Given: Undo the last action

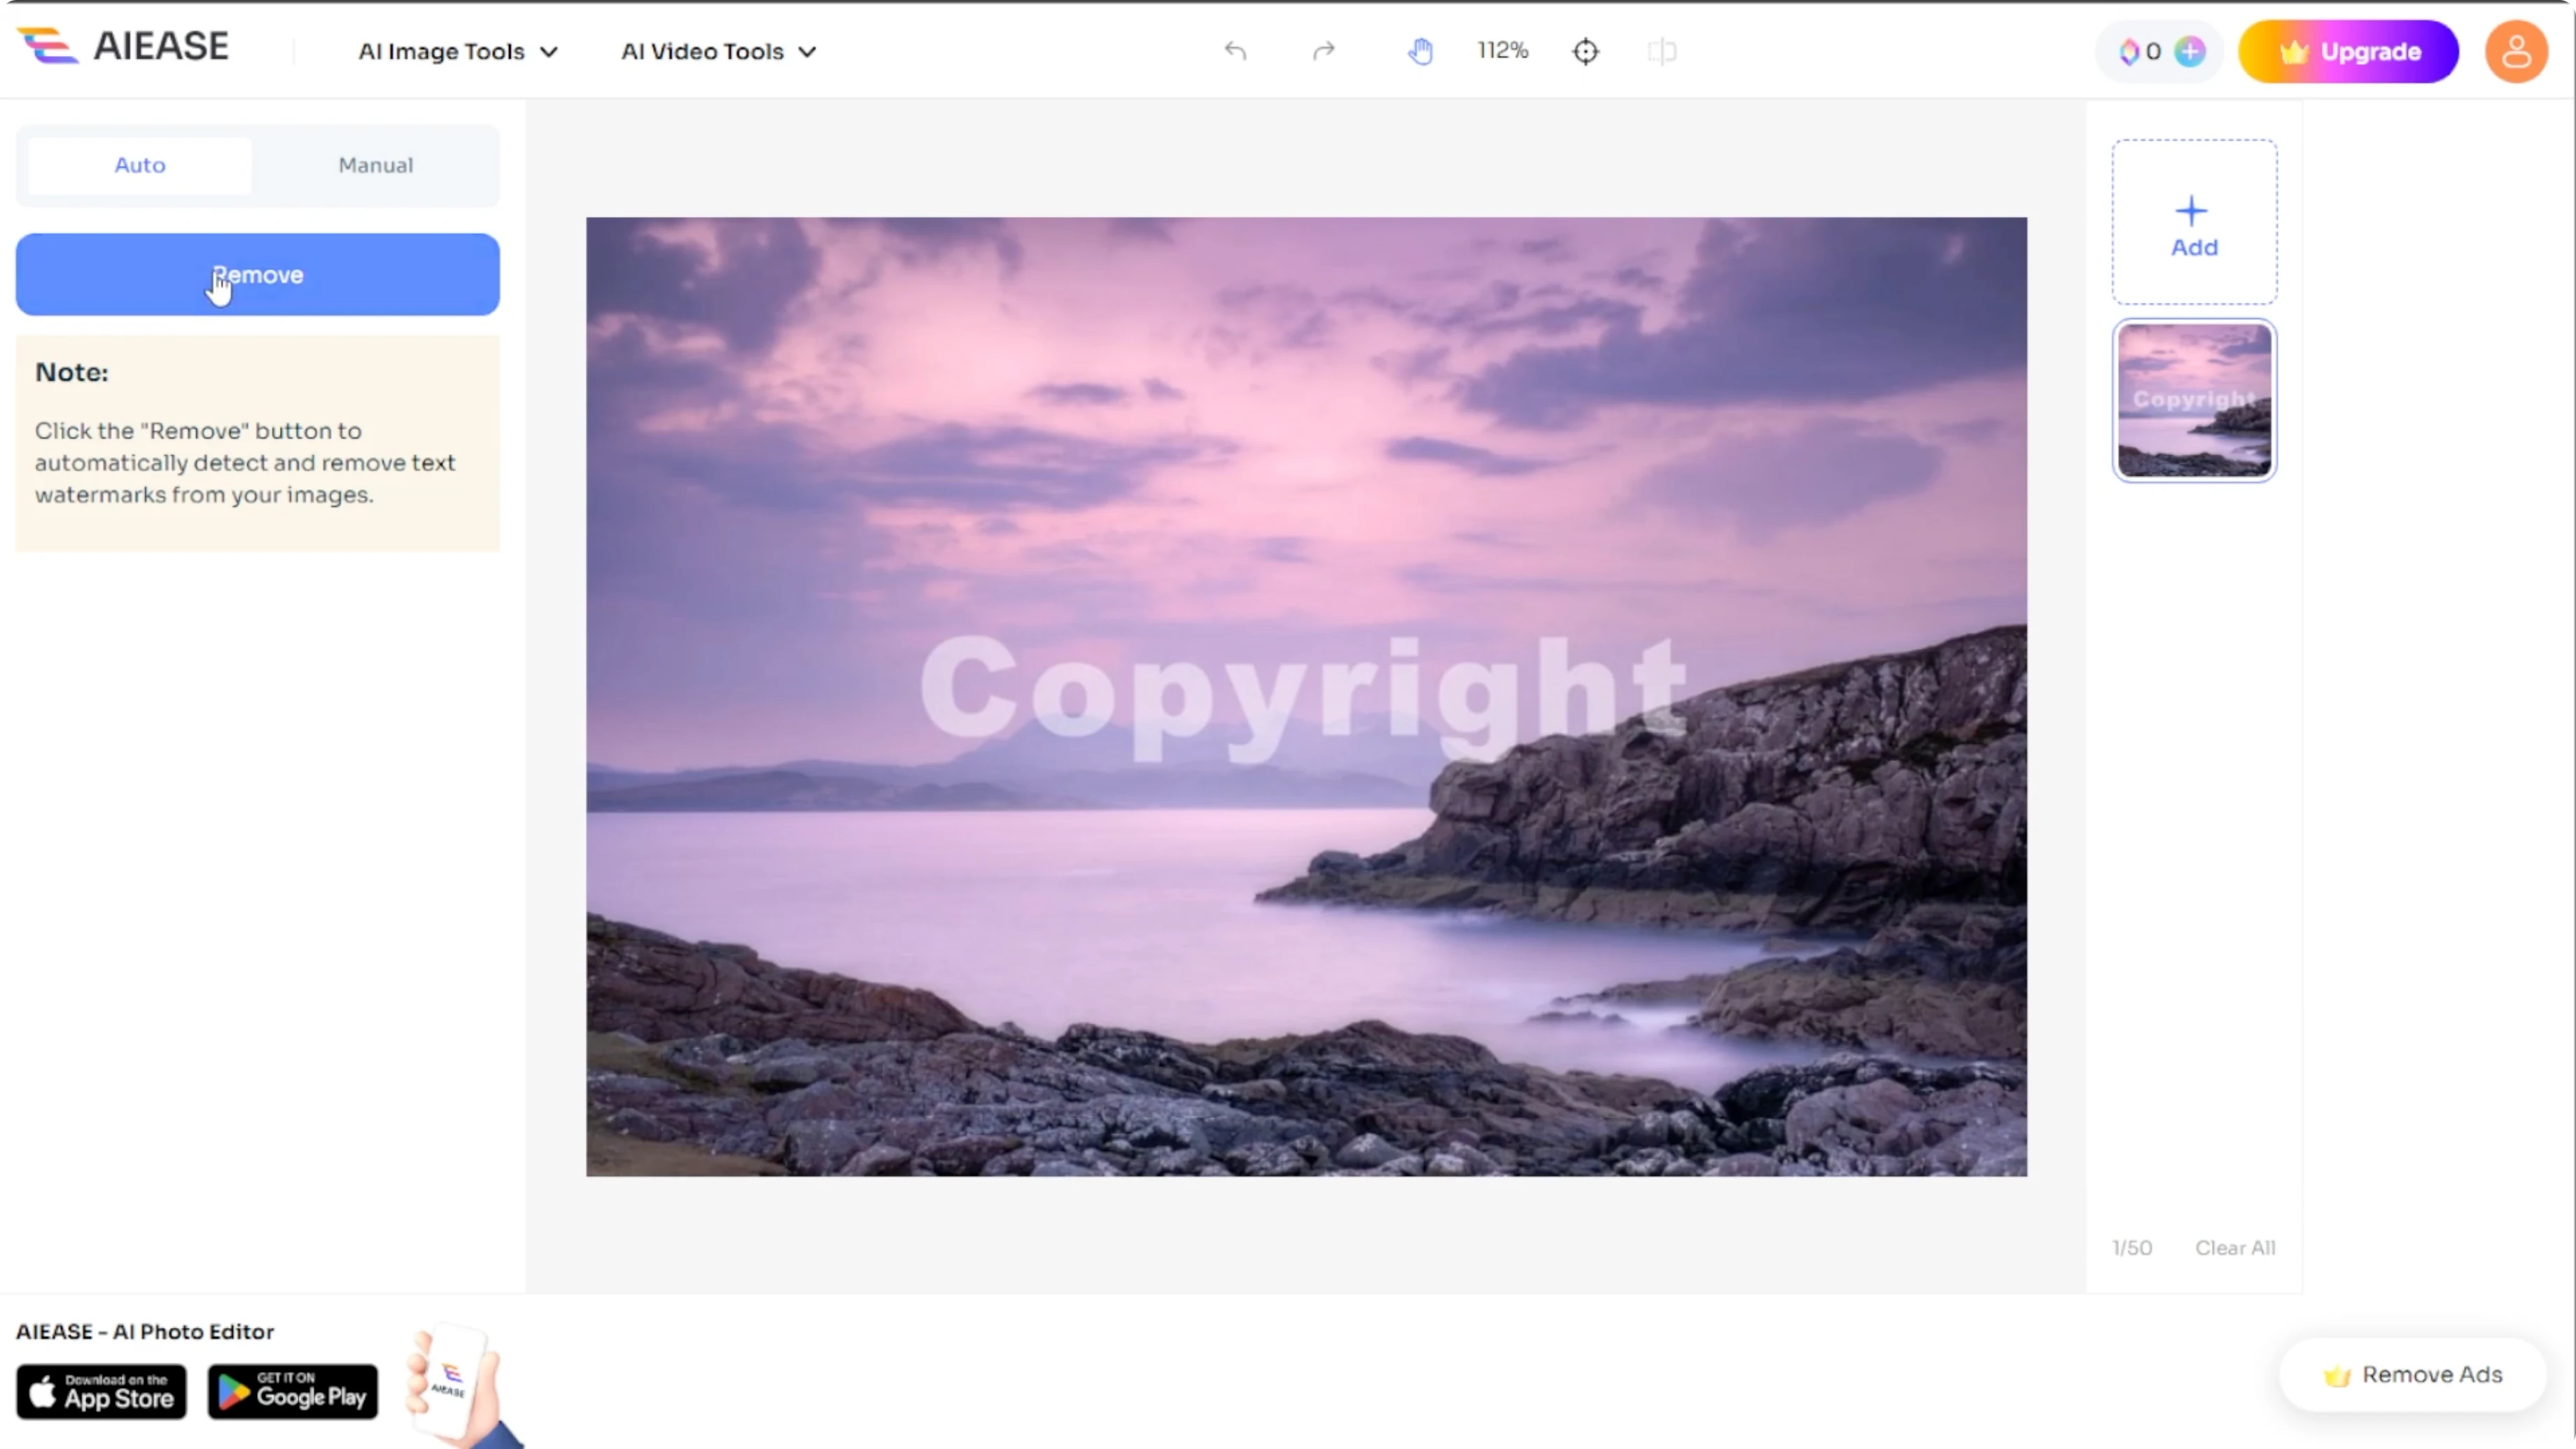Looking at the screenshot, I should pos(1236,51).
